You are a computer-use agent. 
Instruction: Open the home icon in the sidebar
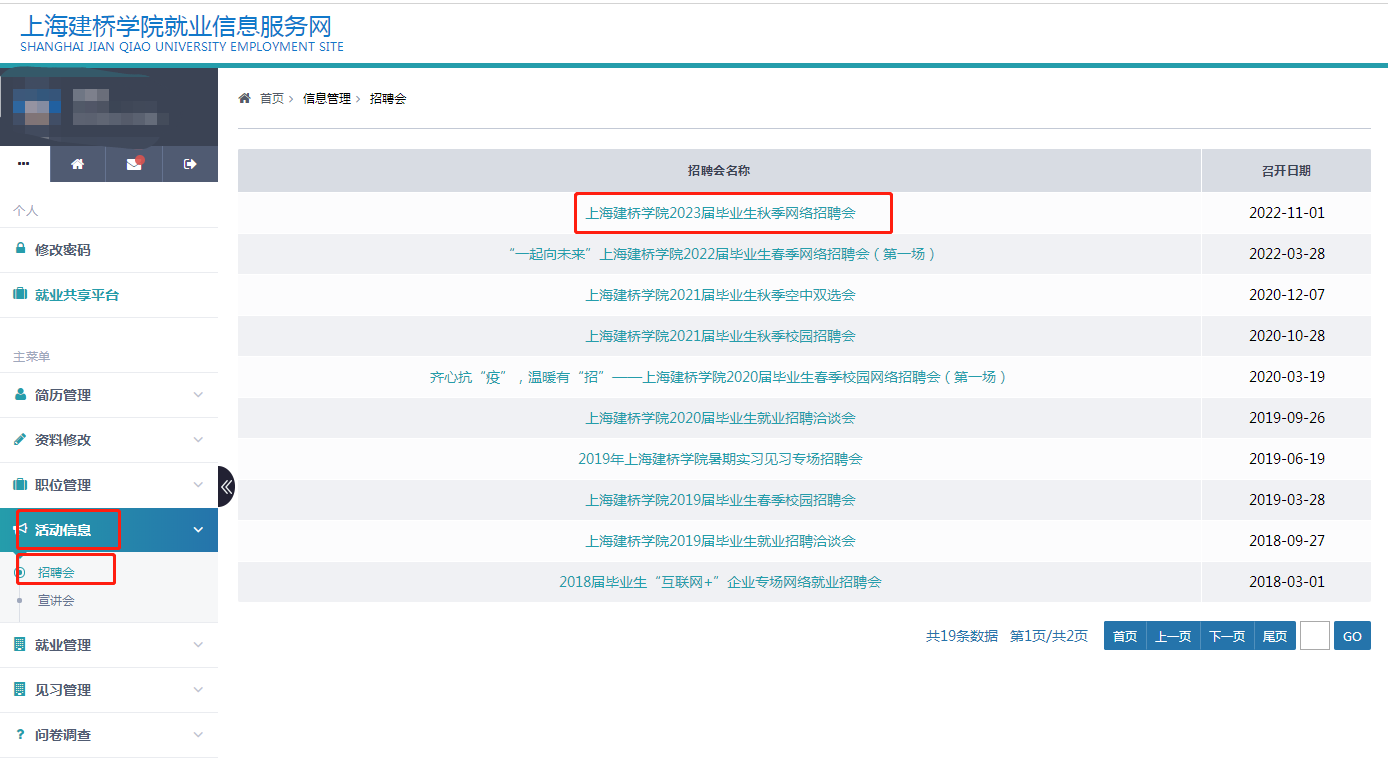tap(77, 162)
